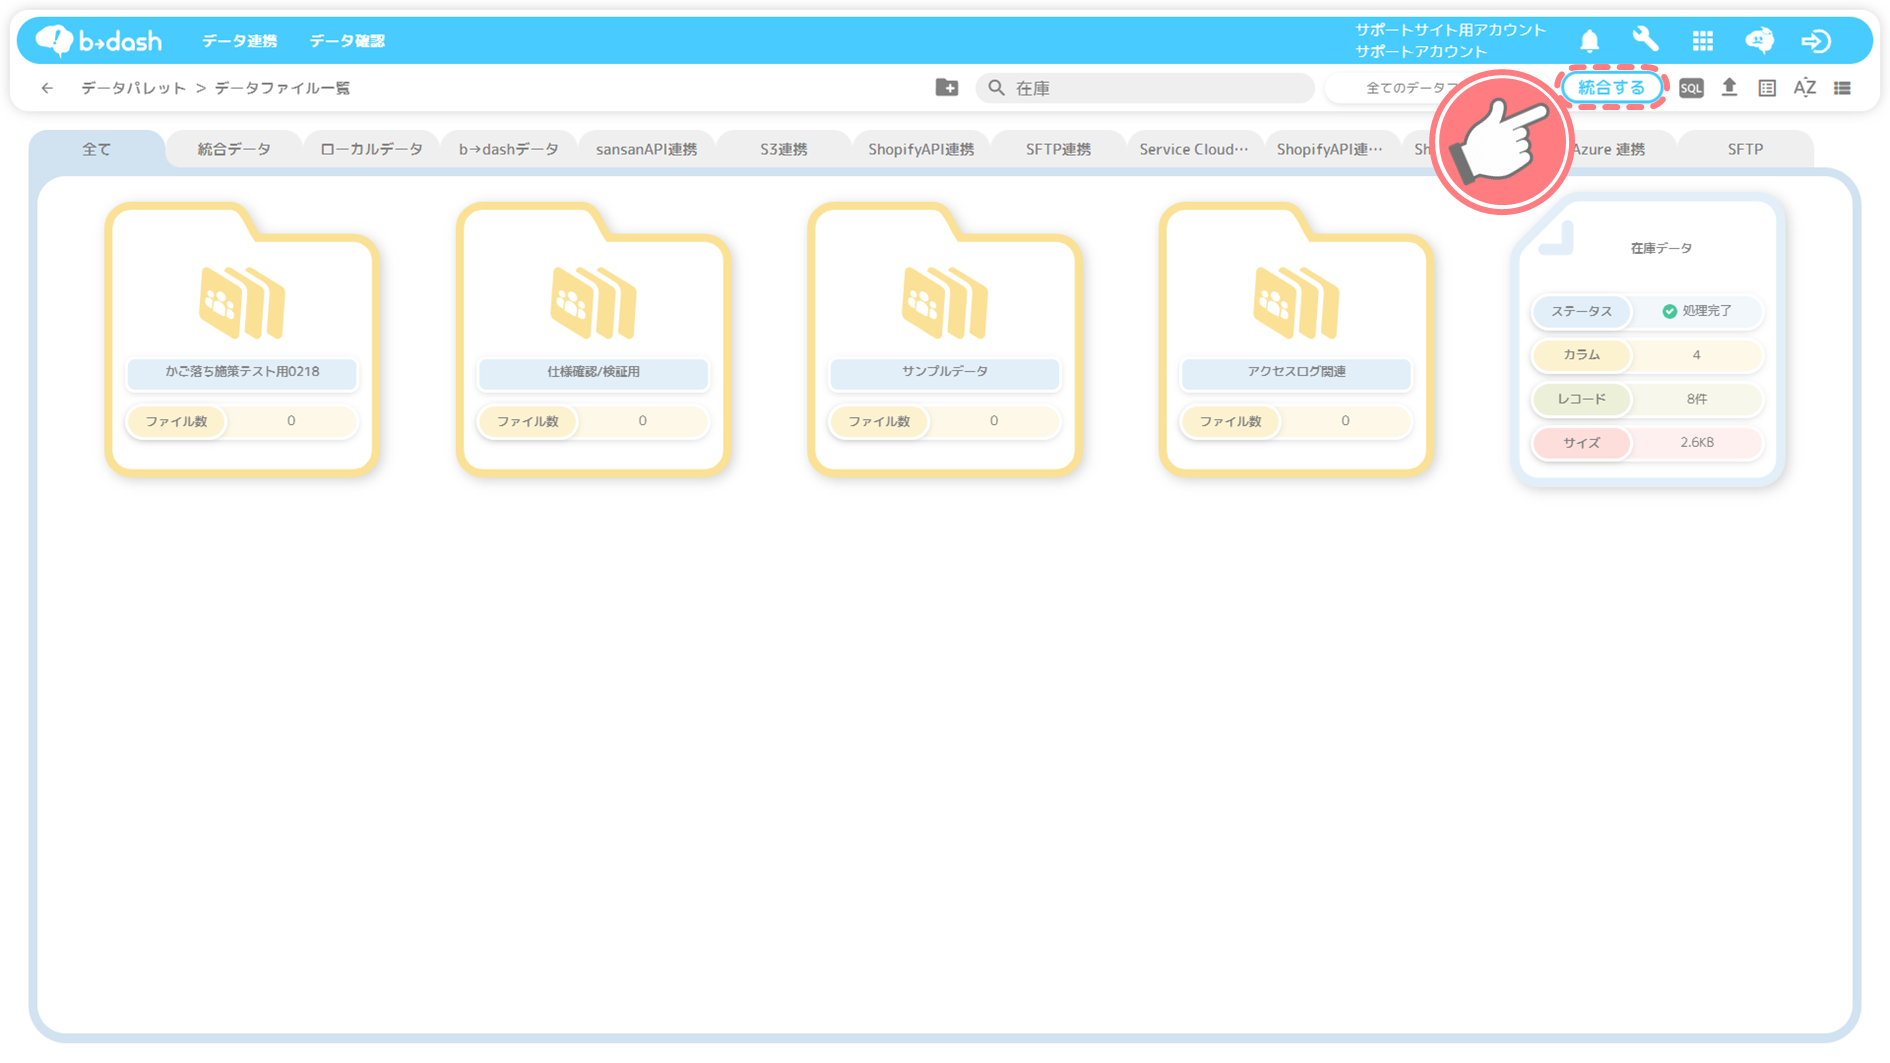Click the support chat bird icon

[1759, 40]
